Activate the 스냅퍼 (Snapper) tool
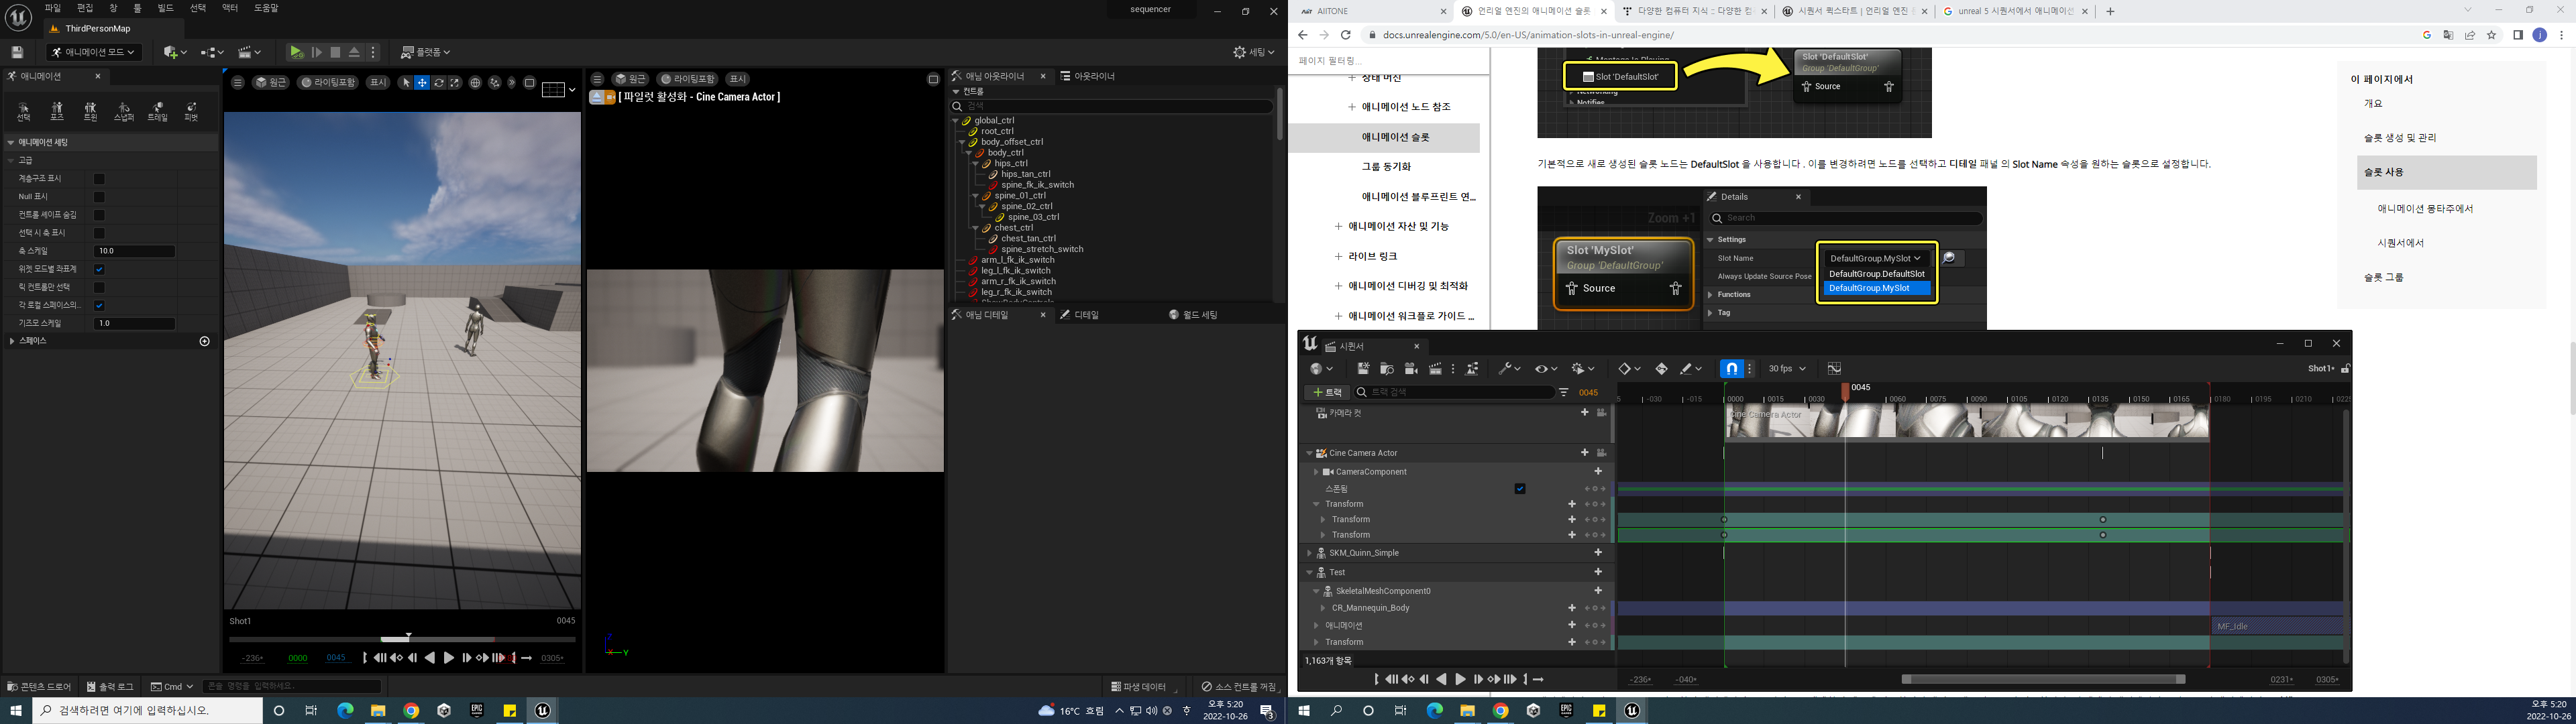This screenshot has width=2576, height=724. coord(124,111)
